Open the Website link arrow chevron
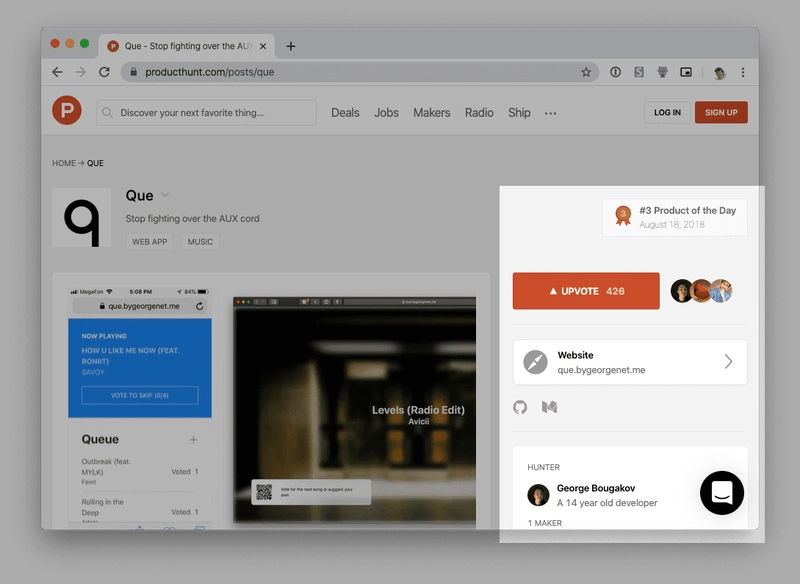Viewport: 800px width, 584px height. click(729, 362)
